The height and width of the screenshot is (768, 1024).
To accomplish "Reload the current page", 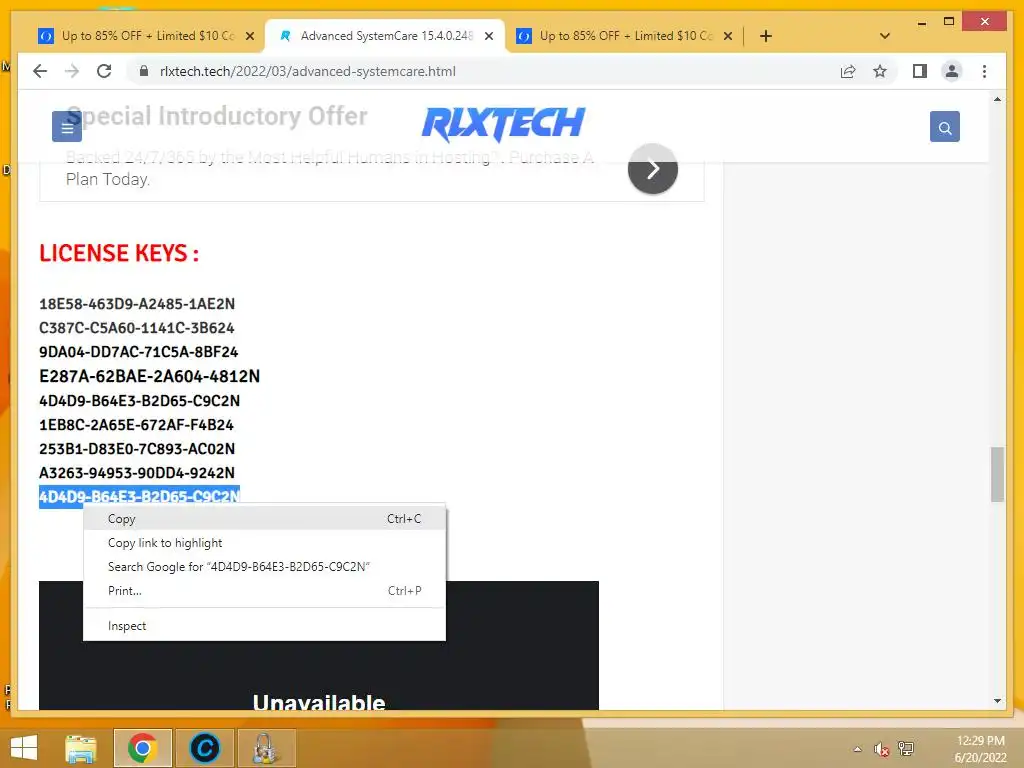I will pos(104,71).
